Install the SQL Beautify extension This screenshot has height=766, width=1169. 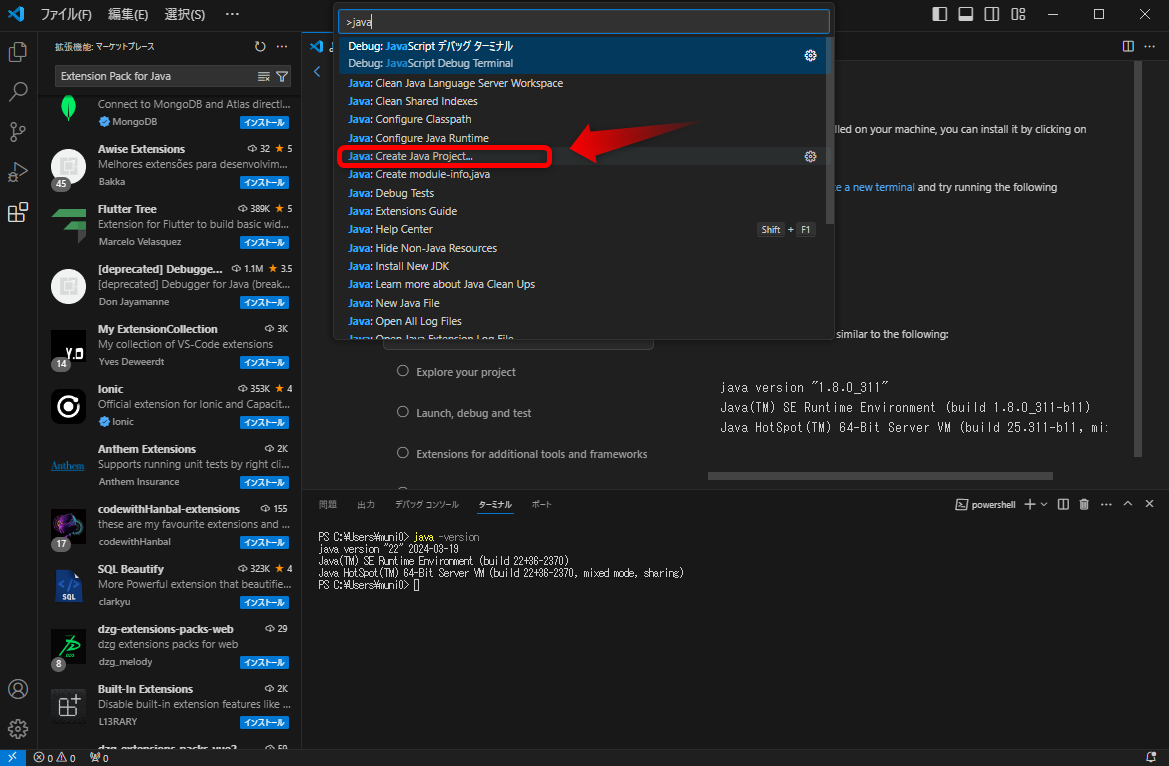265,603
